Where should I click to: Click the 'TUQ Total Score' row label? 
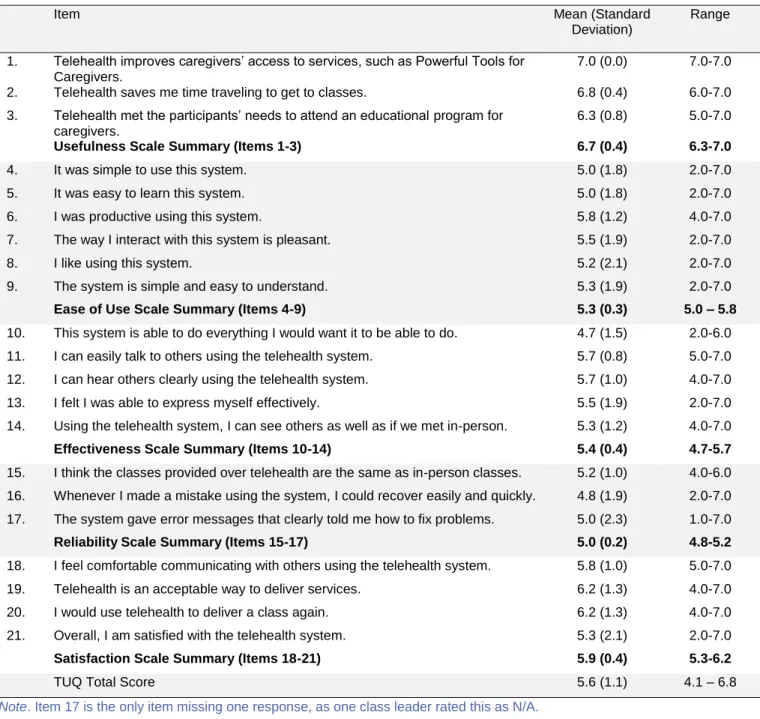(x=104, y=682)
